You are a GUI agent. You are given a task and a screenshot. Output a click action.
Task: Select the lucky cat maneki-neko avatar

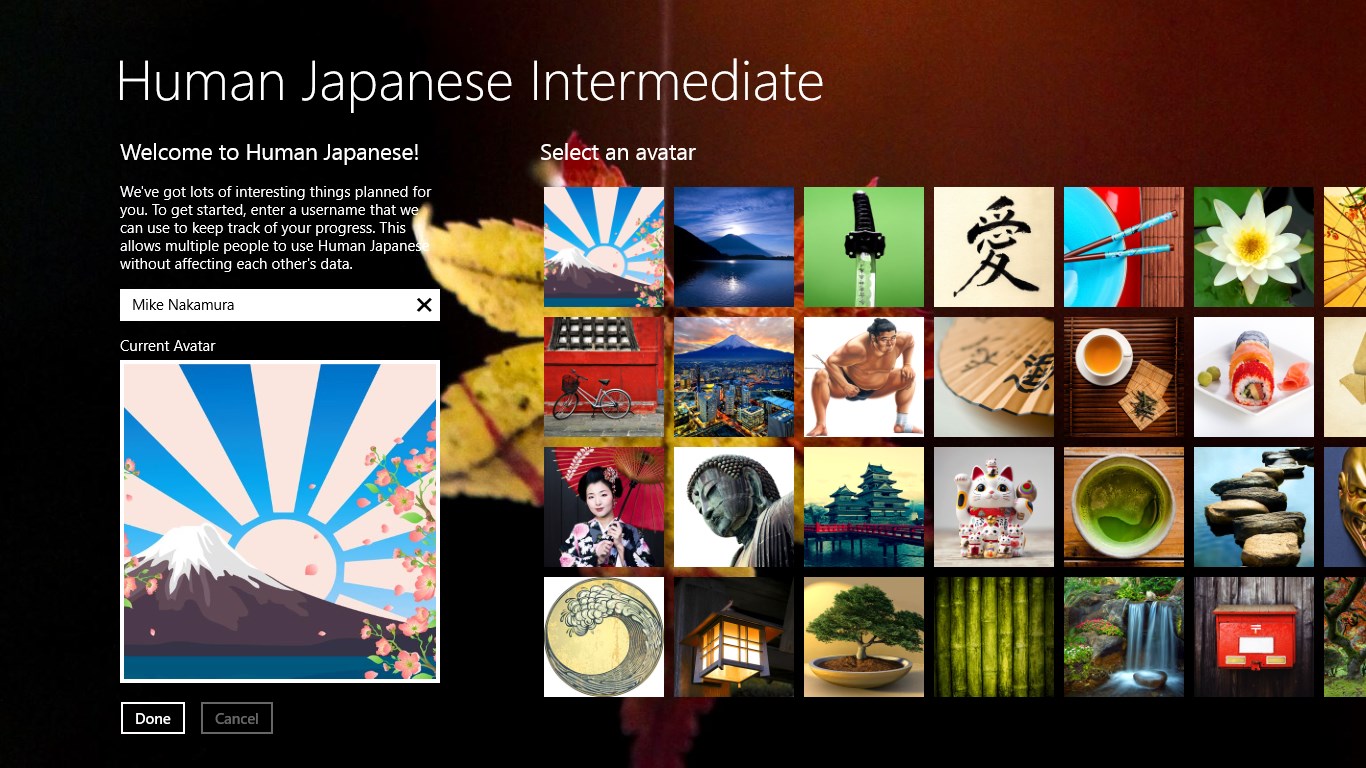993,507
